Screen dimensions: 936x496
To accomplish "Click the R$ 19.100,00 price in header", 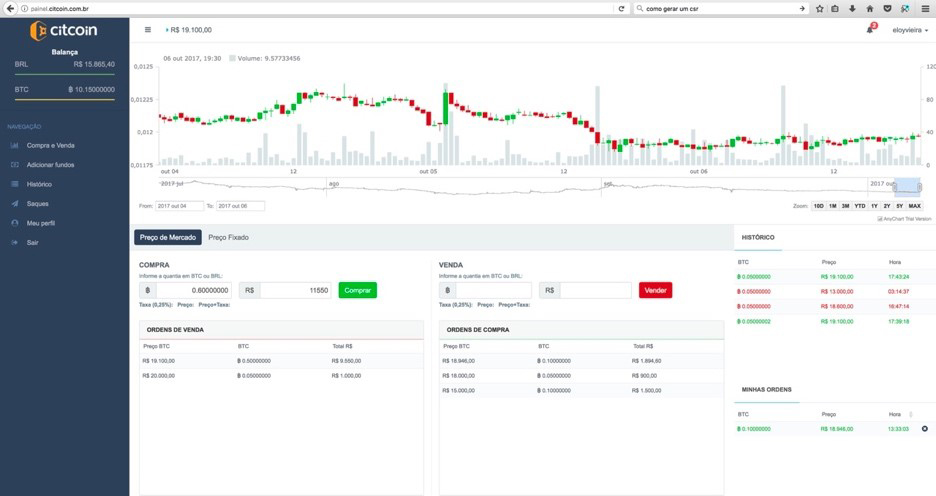I will coord(191,30).
